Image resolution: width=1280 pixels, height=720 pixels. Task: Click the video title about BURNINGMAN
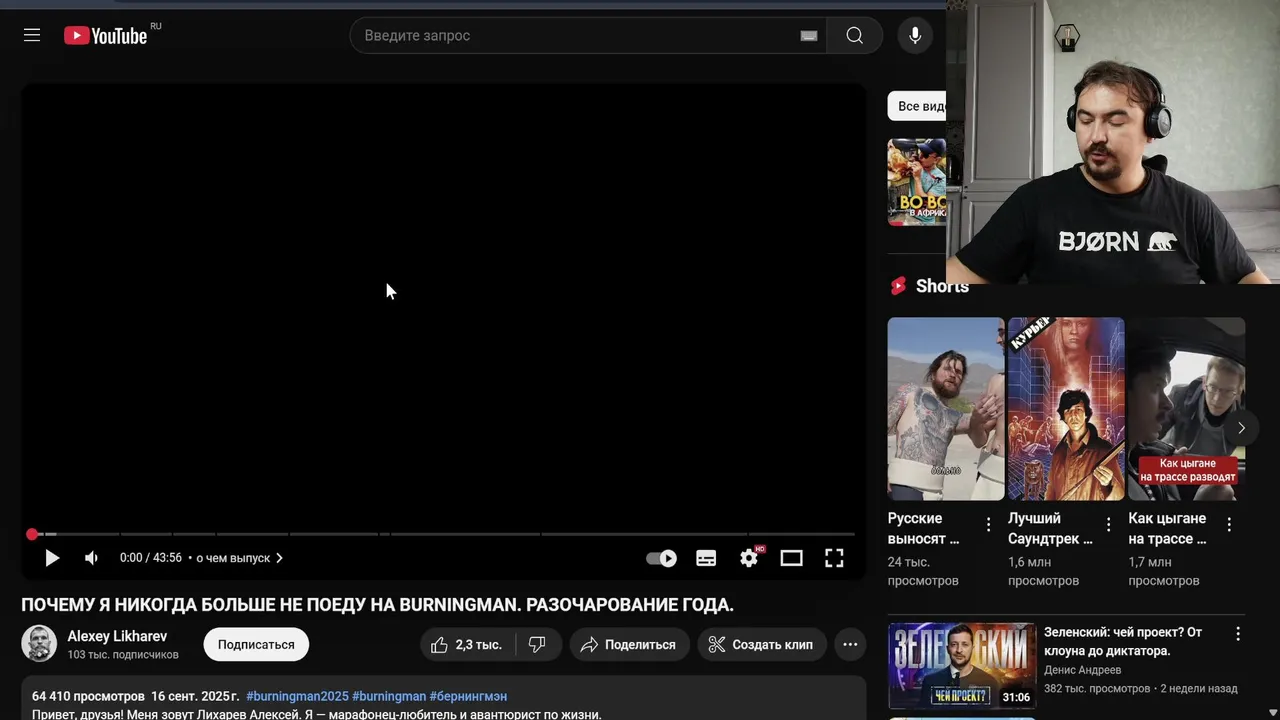[x=378, y=605]
